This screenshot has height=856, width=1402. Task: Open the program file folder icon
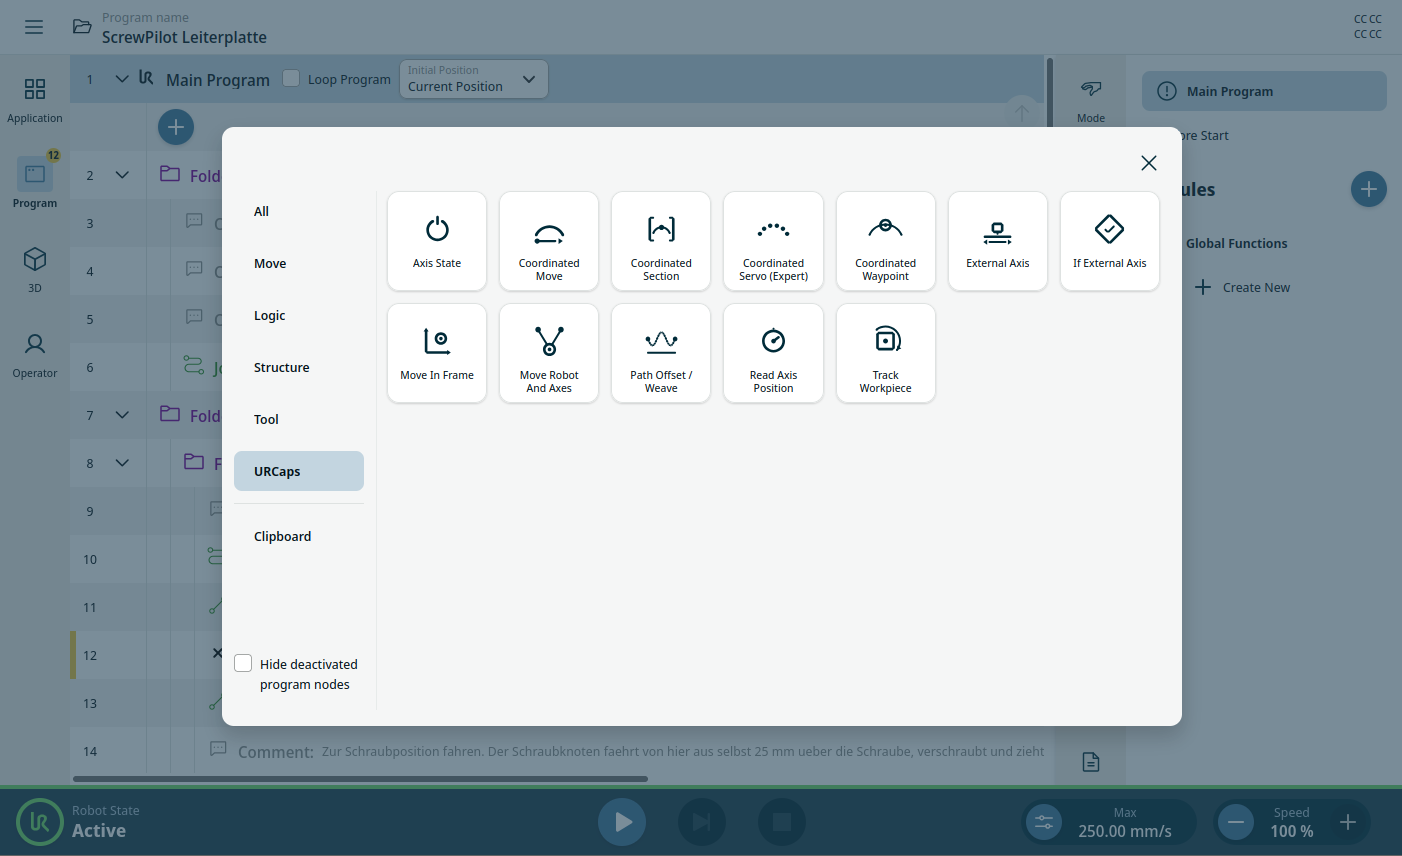click(82, 27)
